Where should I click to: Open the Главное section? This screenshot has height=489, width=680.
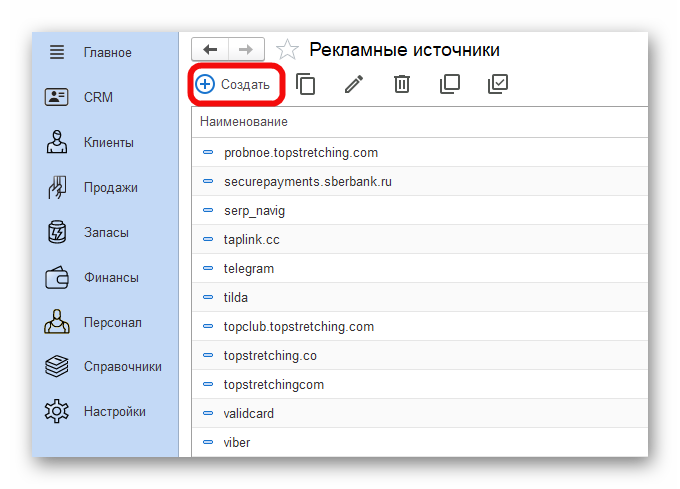(108, 52)
